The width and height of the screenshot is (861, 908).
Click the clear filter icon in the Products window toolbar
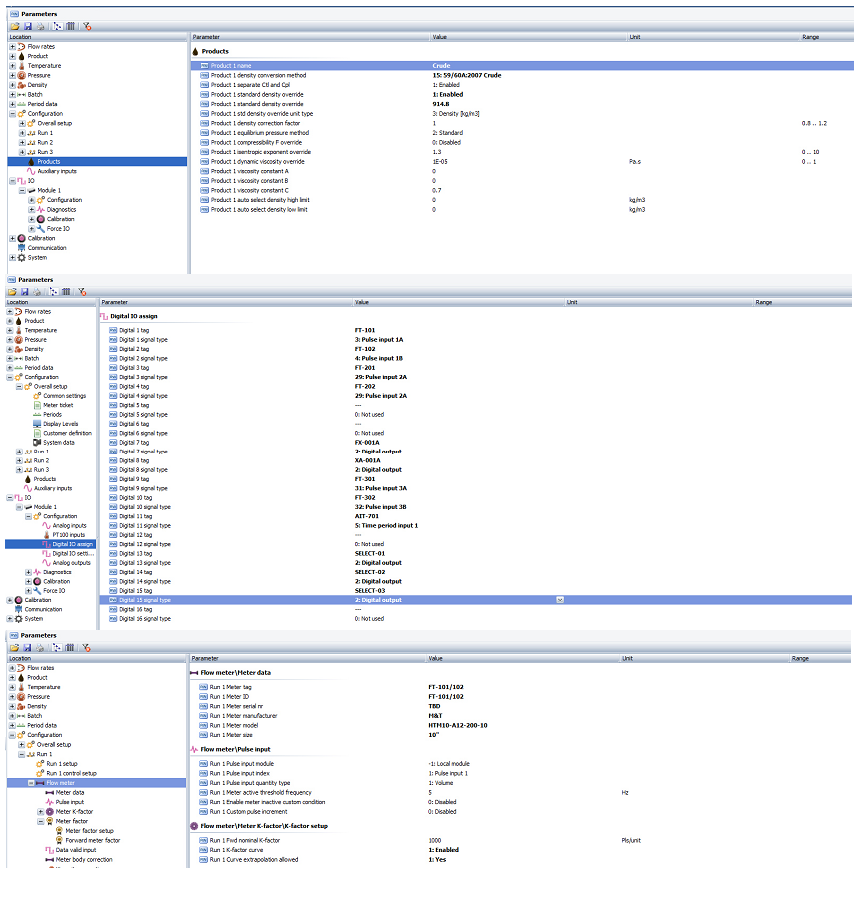click(87, 26)
